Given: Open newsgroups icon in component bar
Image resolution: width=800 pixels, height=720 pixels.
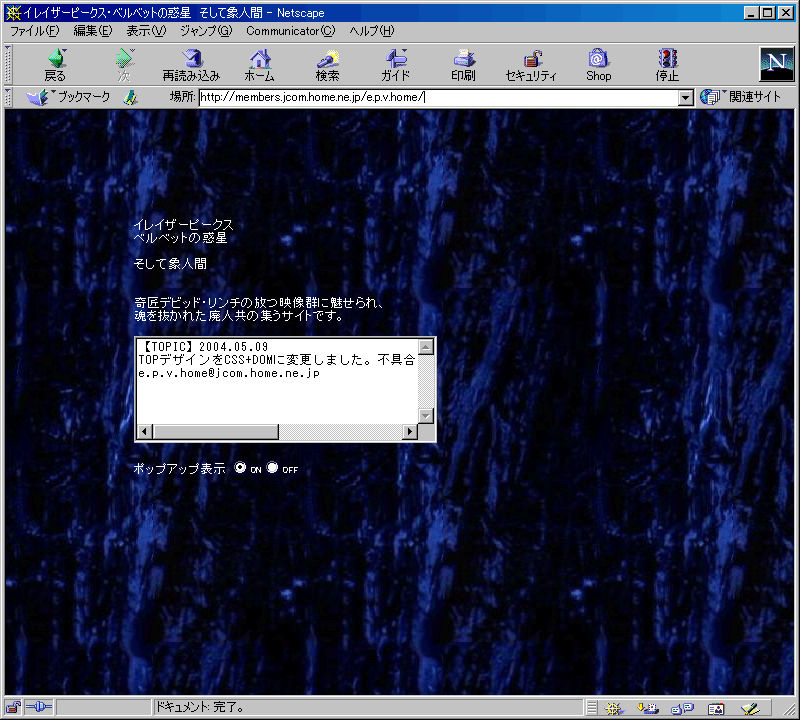Looking at the screenshot, I should point(682,708).
